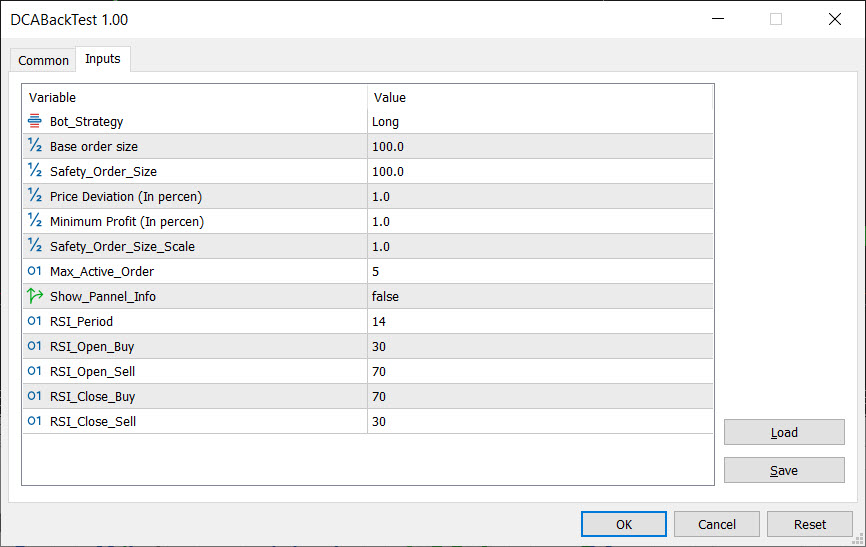866x547 pixels.
Task: Click the integer icon beside Max_Active_Order
Action: [34, 271]
